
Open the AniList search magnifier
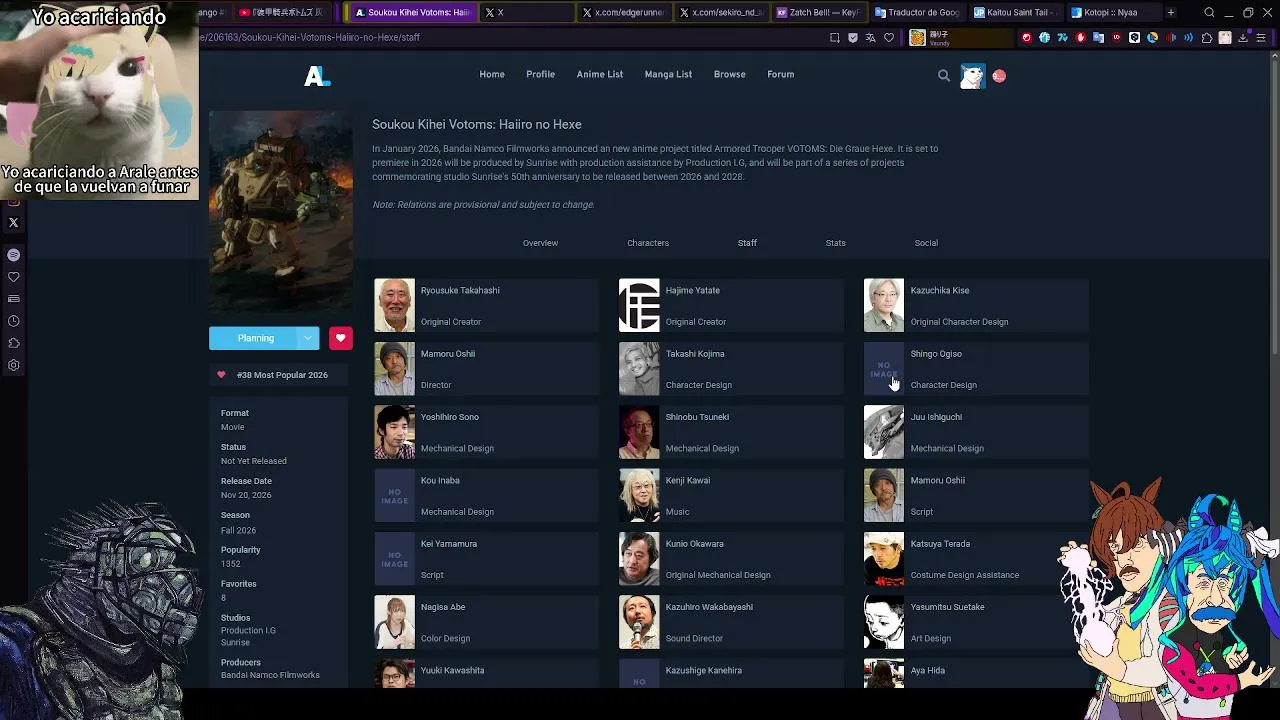943,75
